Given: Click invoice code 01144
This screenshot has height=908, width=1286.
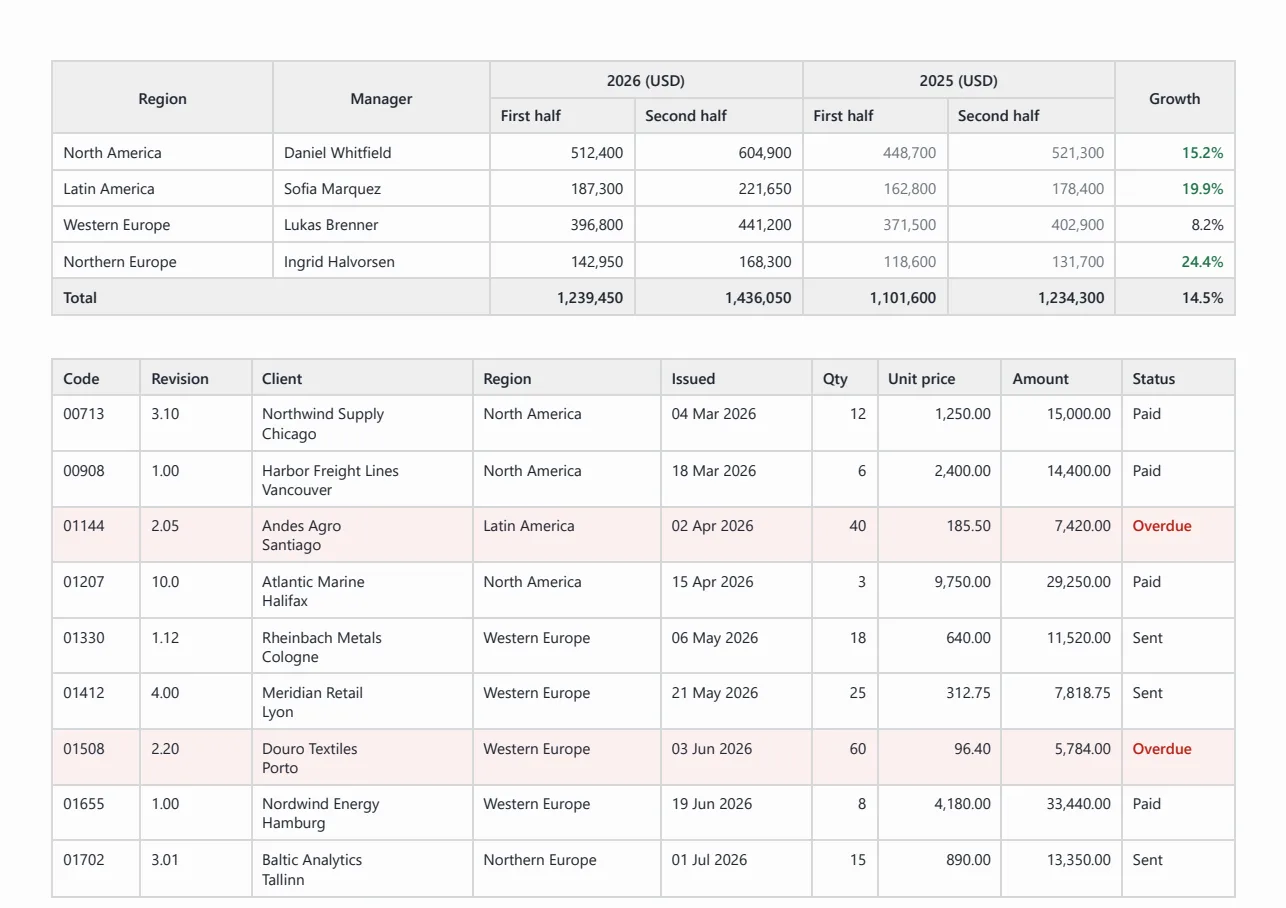Looking at the screenshot, I should point(83,526).
